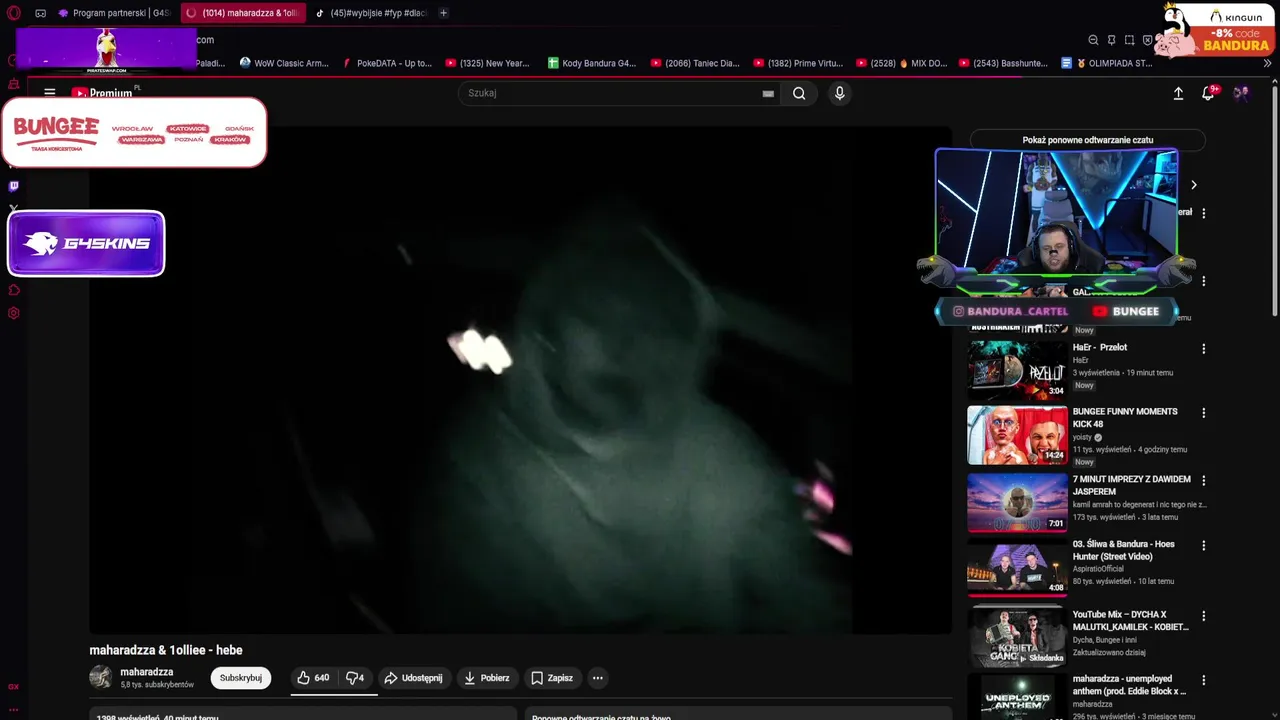Screen dimensions: 1280x720
Task: Dislike the video with thumbs down
Action: pos(355,678)
